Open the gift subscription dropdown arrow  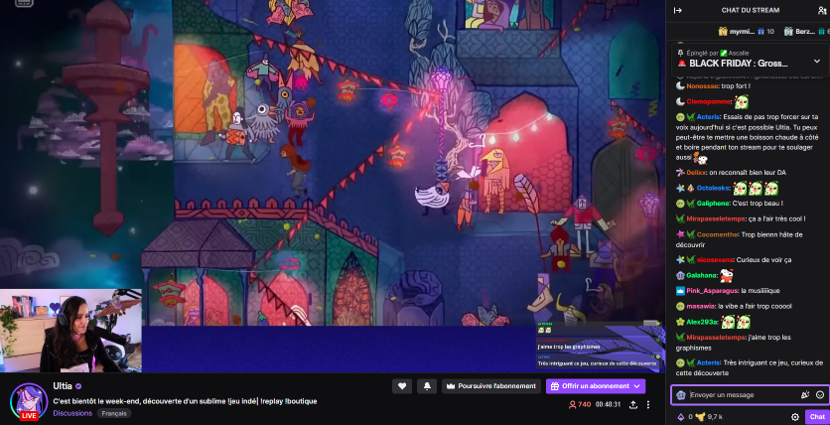[636, 386]
